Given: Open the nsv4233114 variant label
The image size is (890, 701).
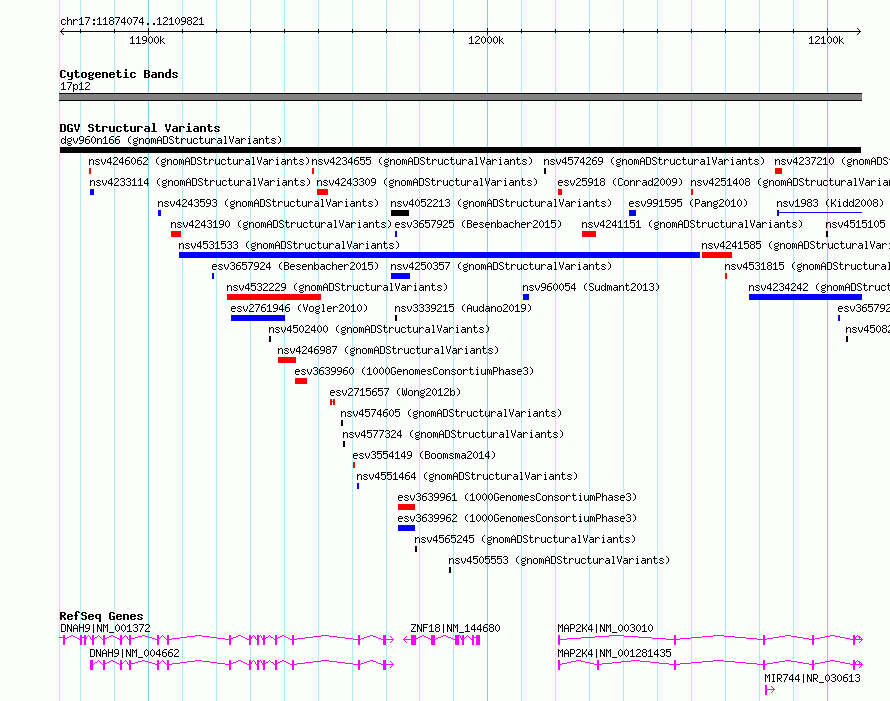Looking at the screenshot, I should 200,182.
